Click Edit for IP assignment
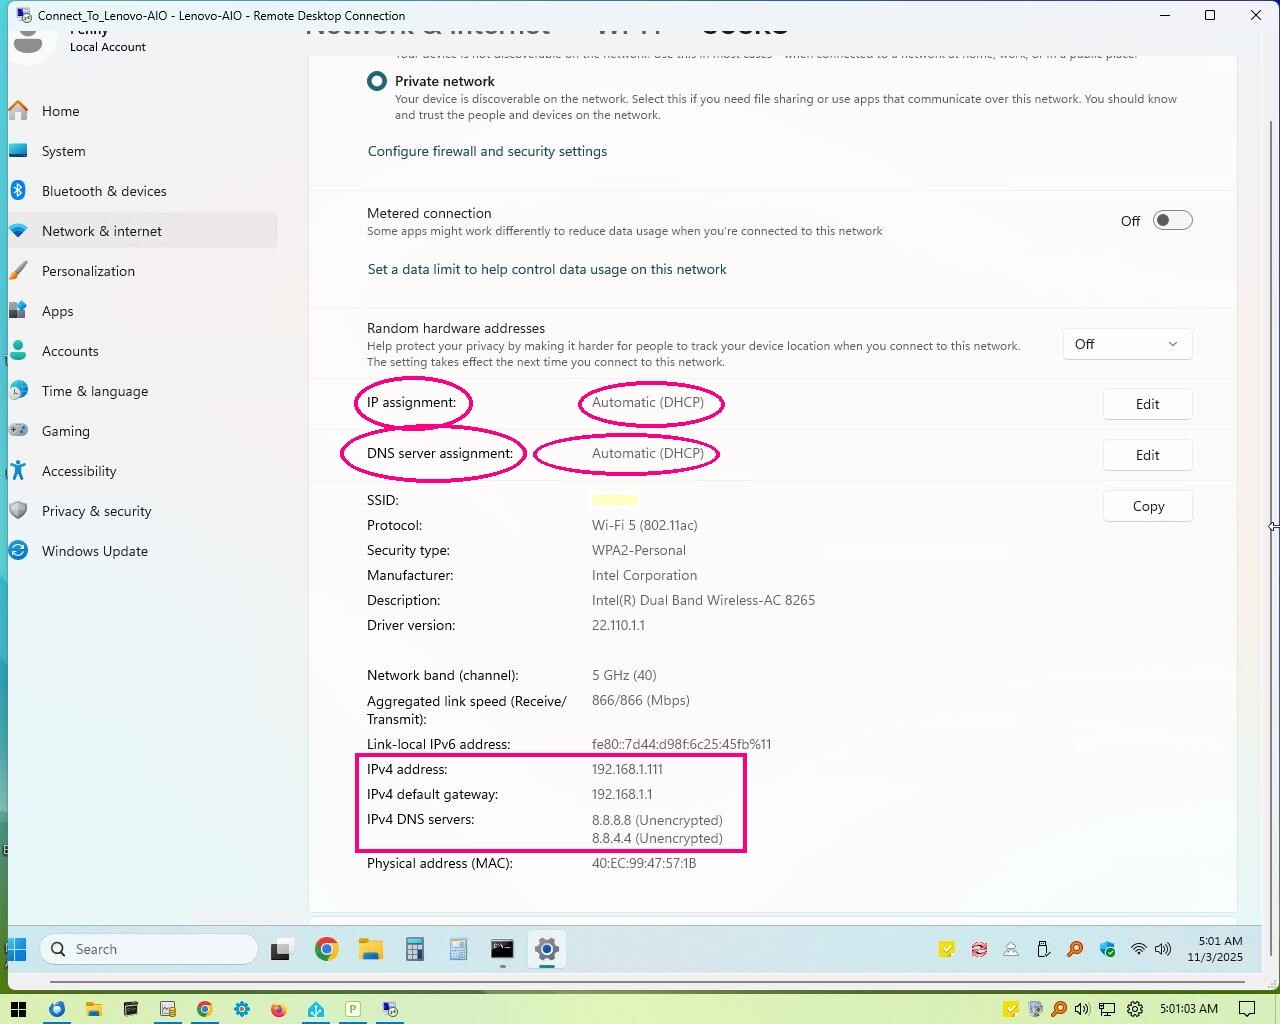 click(1147, 404)
